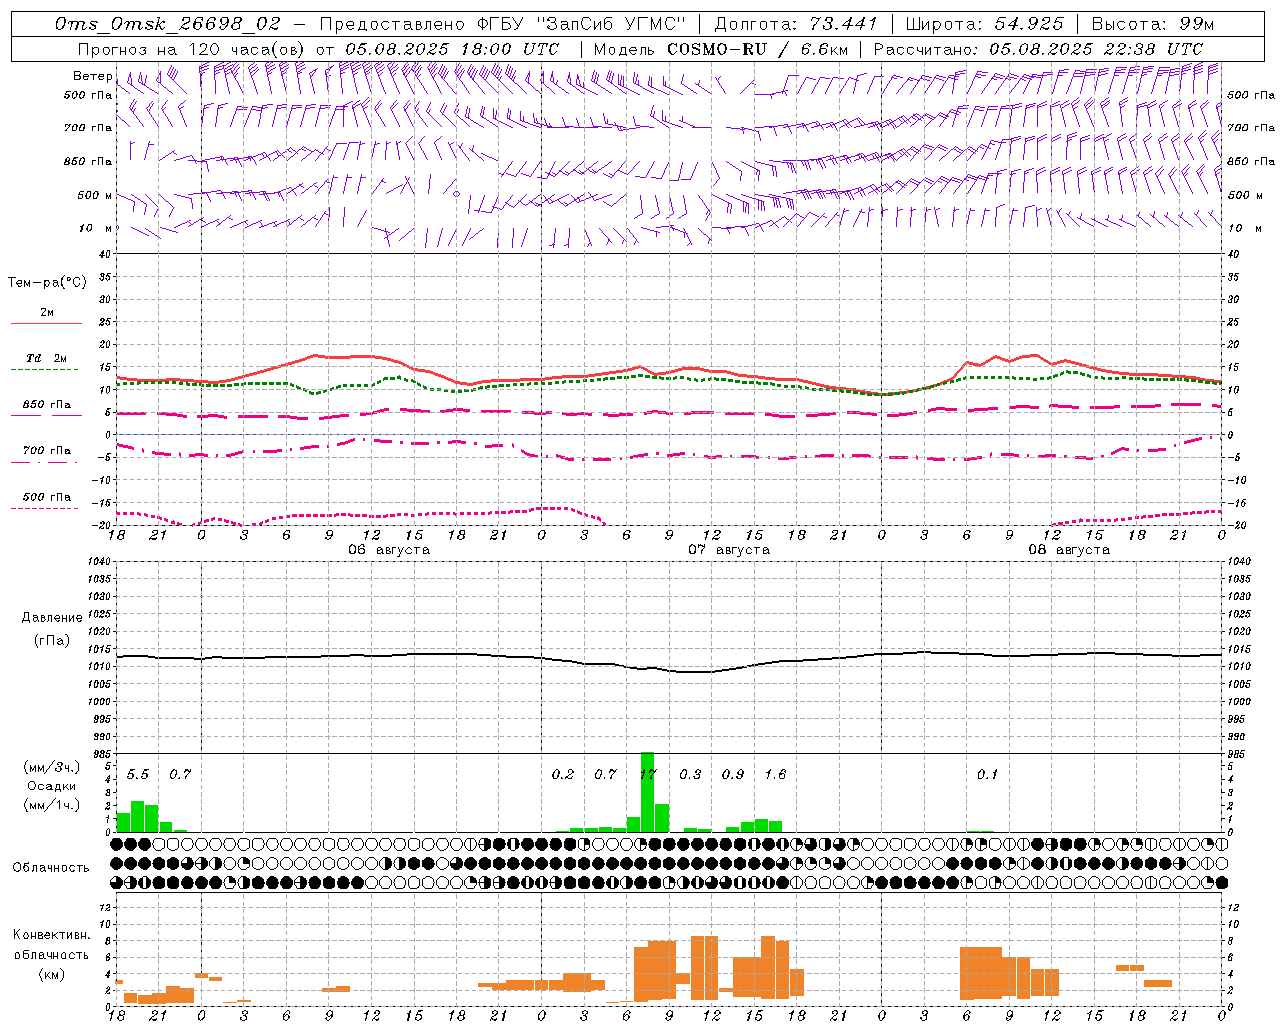Click the Ветер panel label
The width and height of the screenshot is (1280, 1024).
click(x=92, y=76)
